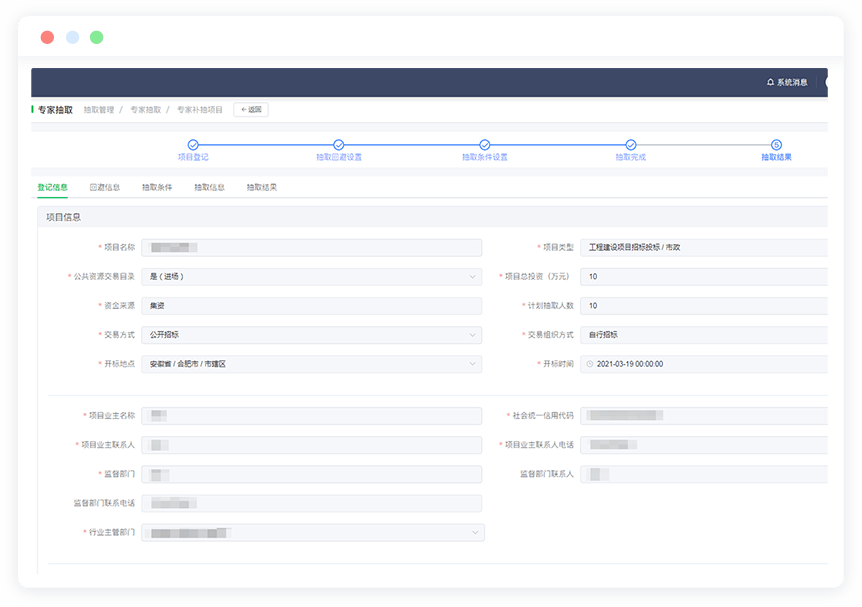Viewport: 862px width, 607px height.
Task: Click the 抽取条件设置 step checkmark icon
Action: 485,145
